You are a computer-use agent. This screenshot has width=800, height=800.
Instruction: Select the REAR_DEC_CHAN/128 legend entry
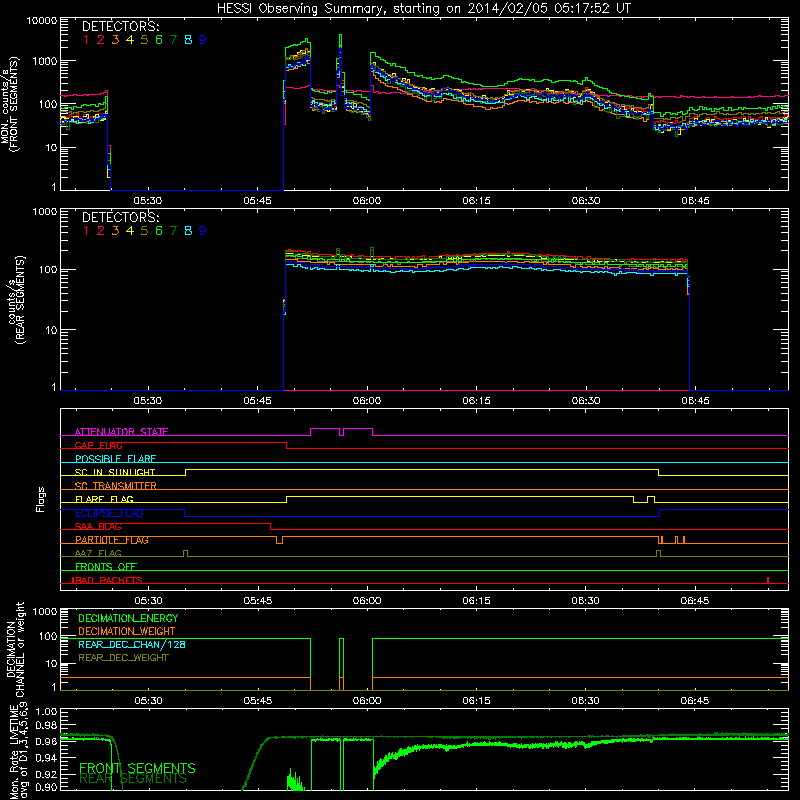pos(132,645)
